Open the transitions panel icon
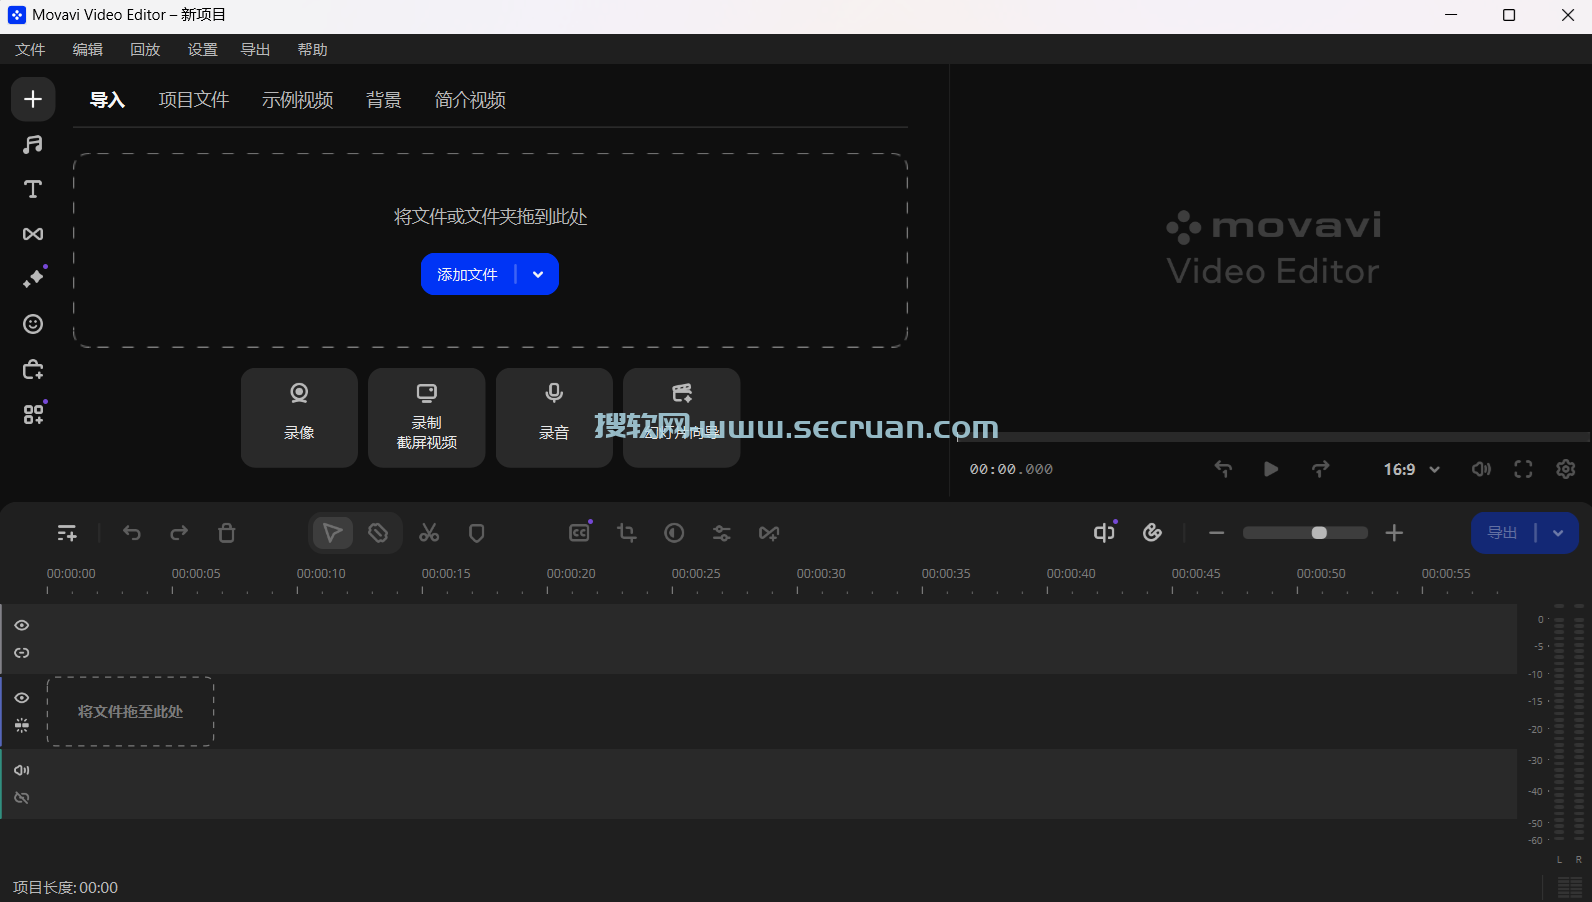1592x902 pixels. [x=33, y=234]
